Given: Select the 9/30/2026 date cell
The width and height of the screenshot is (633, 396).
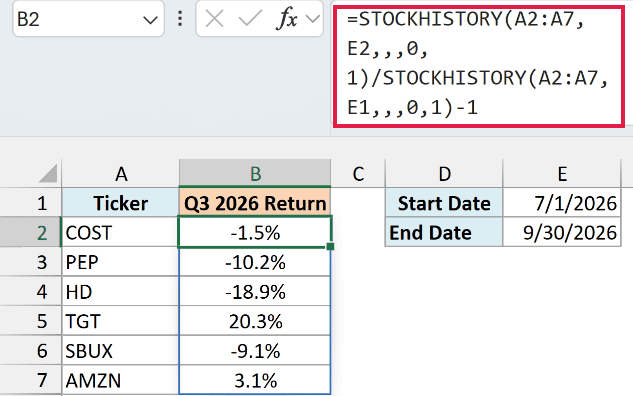Looking at the screenshot, I should pyautogui.click(x=562, y=232).
